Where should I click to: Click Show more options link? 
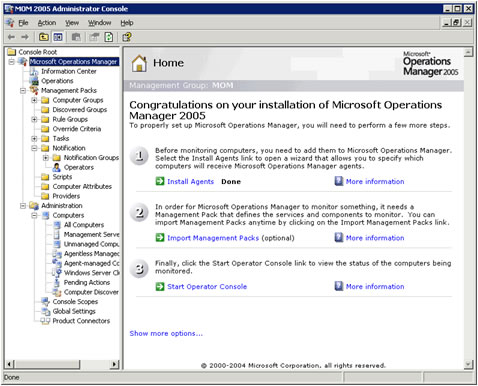[x=166, y=334]
